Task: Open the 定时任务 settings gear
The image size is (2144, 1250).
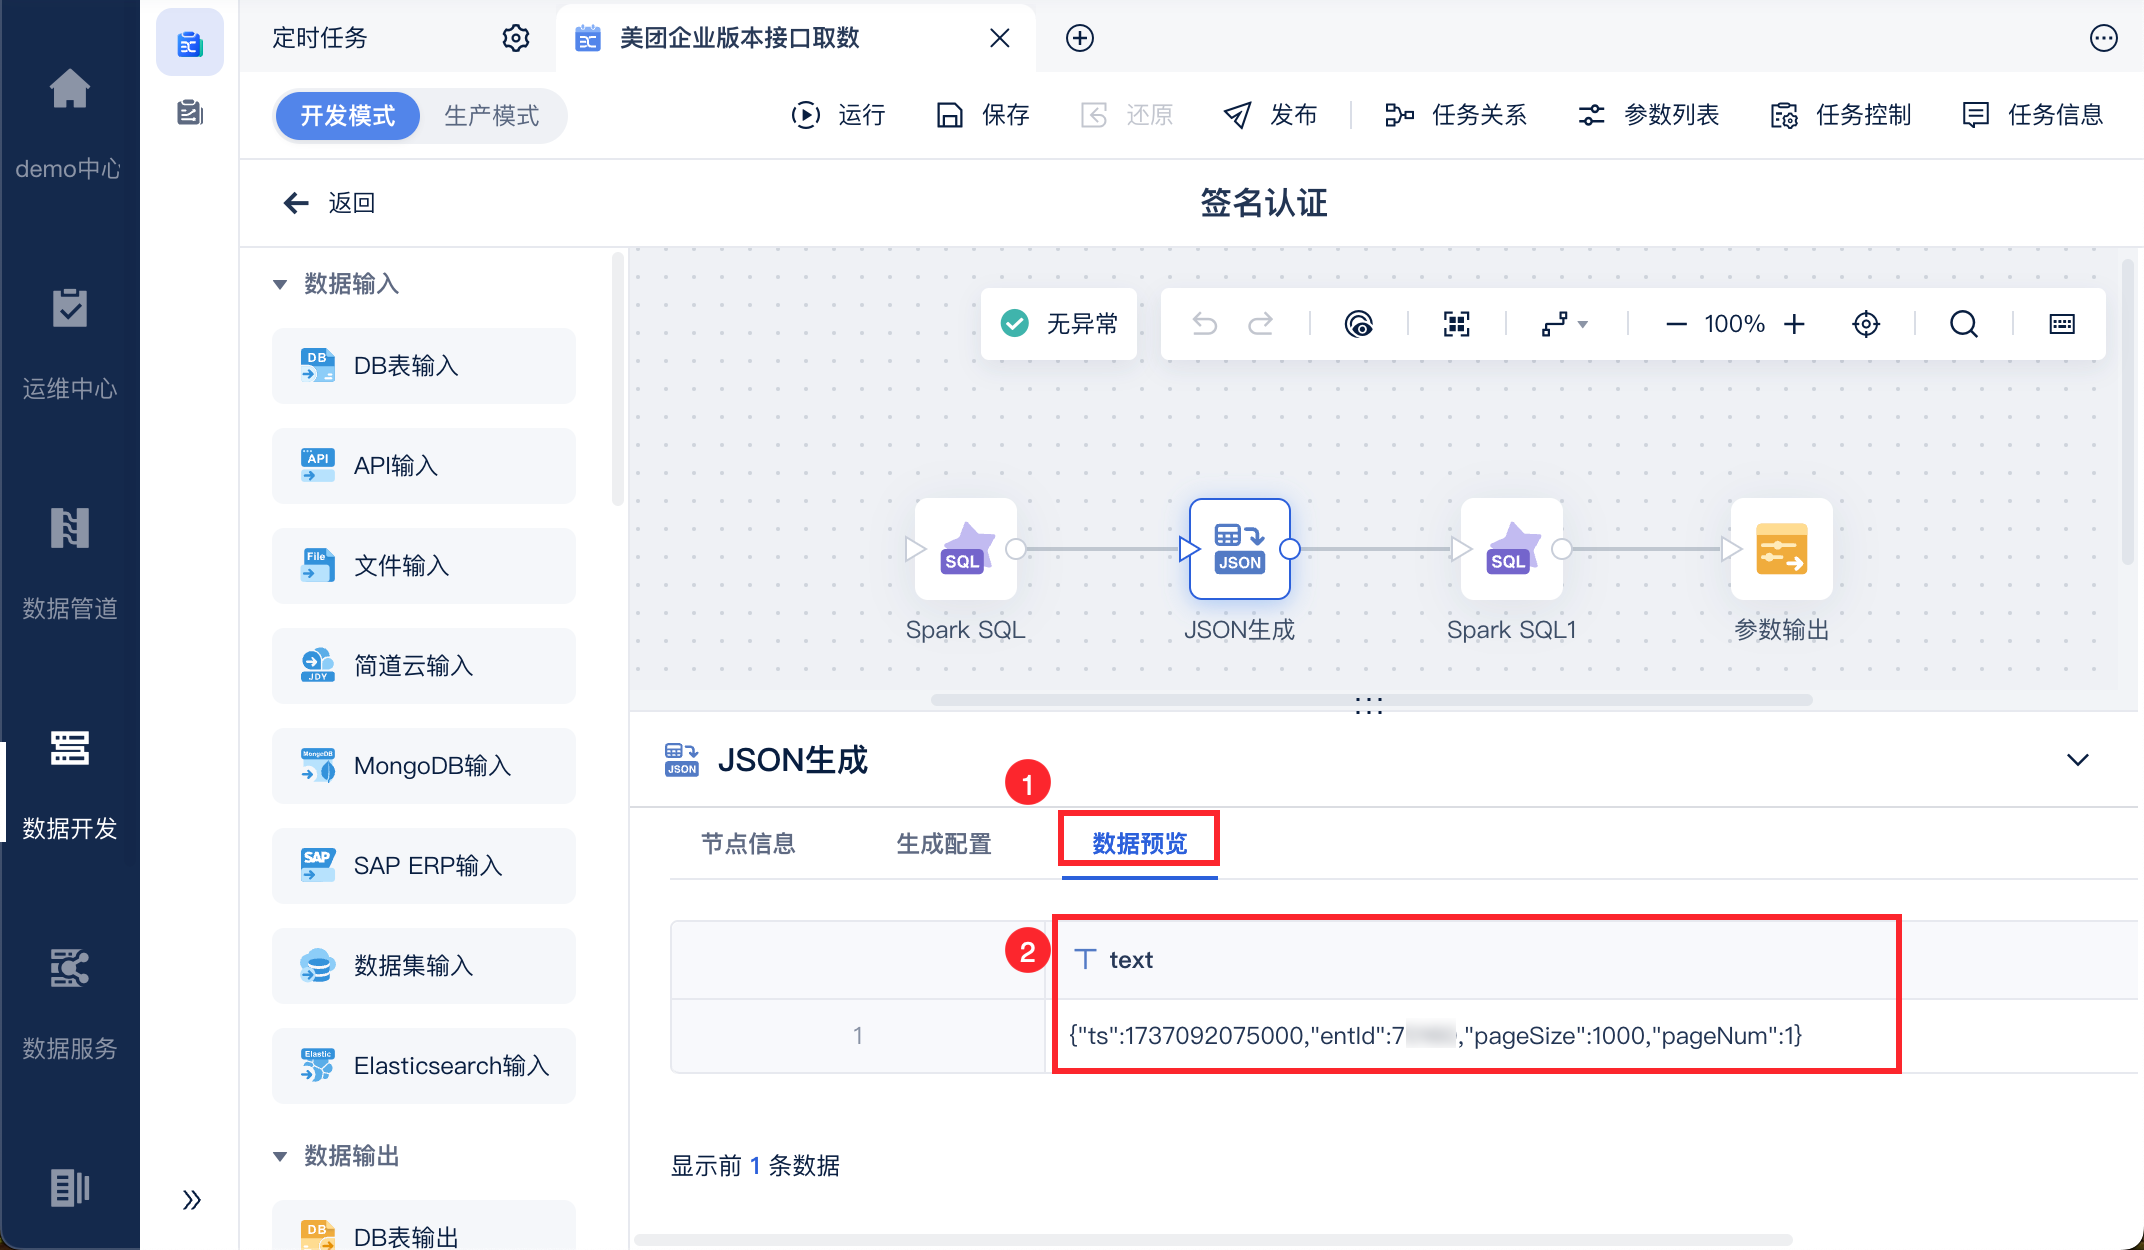Action: pyautogui.click(x=515, y=38)
